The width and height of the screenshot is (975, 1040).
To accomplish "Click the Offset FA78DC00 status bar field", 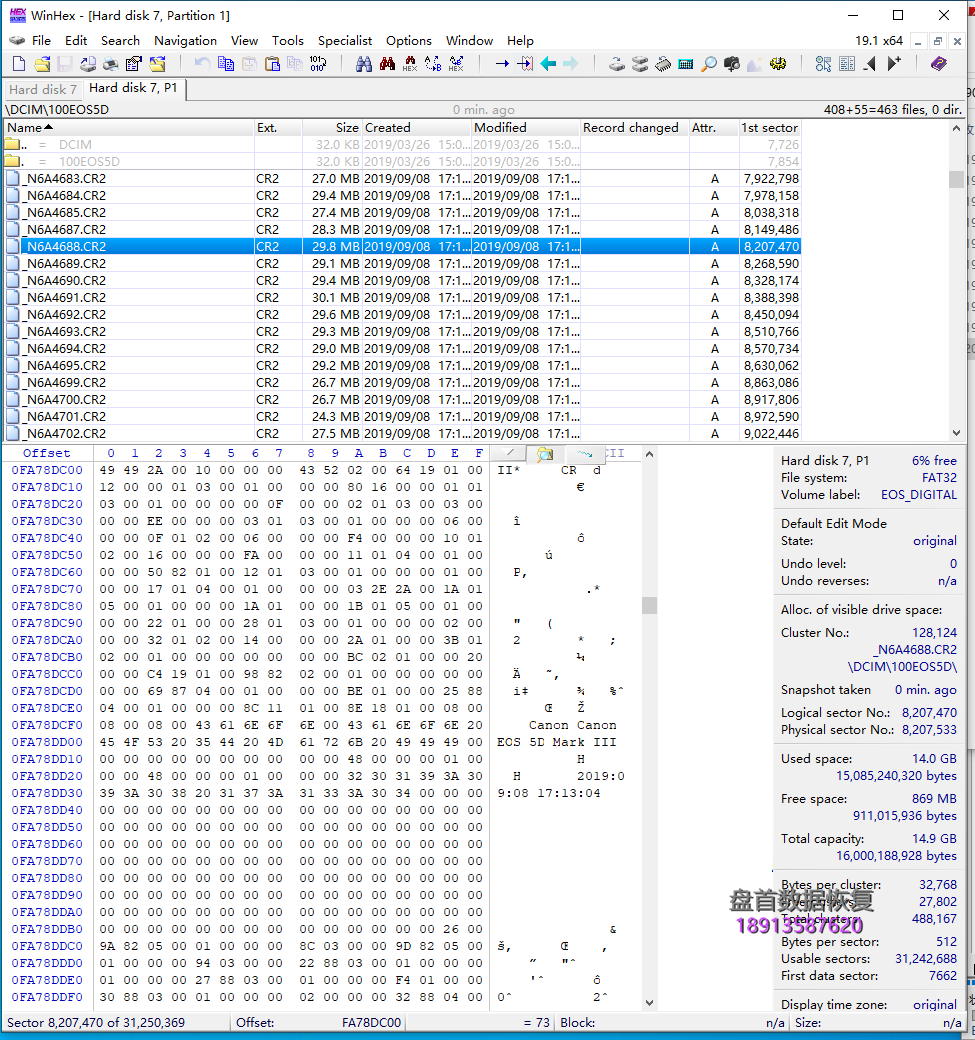I will 318,1023.
